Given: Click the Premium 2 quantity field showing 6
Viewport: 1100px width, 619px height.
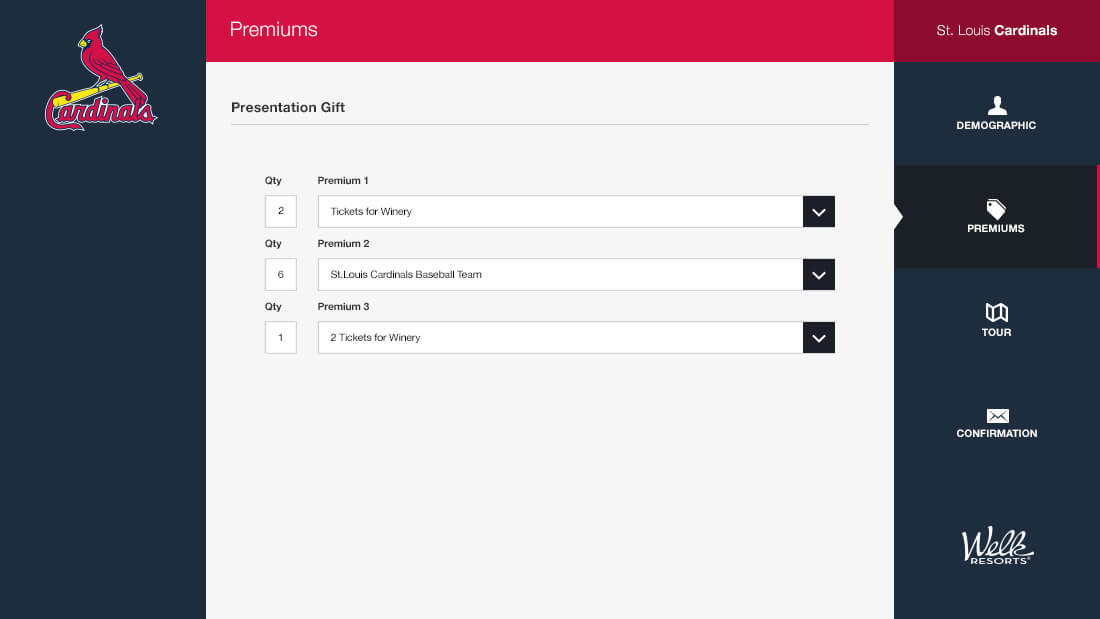Looking at the screenshot, I should tap(281, 274).
